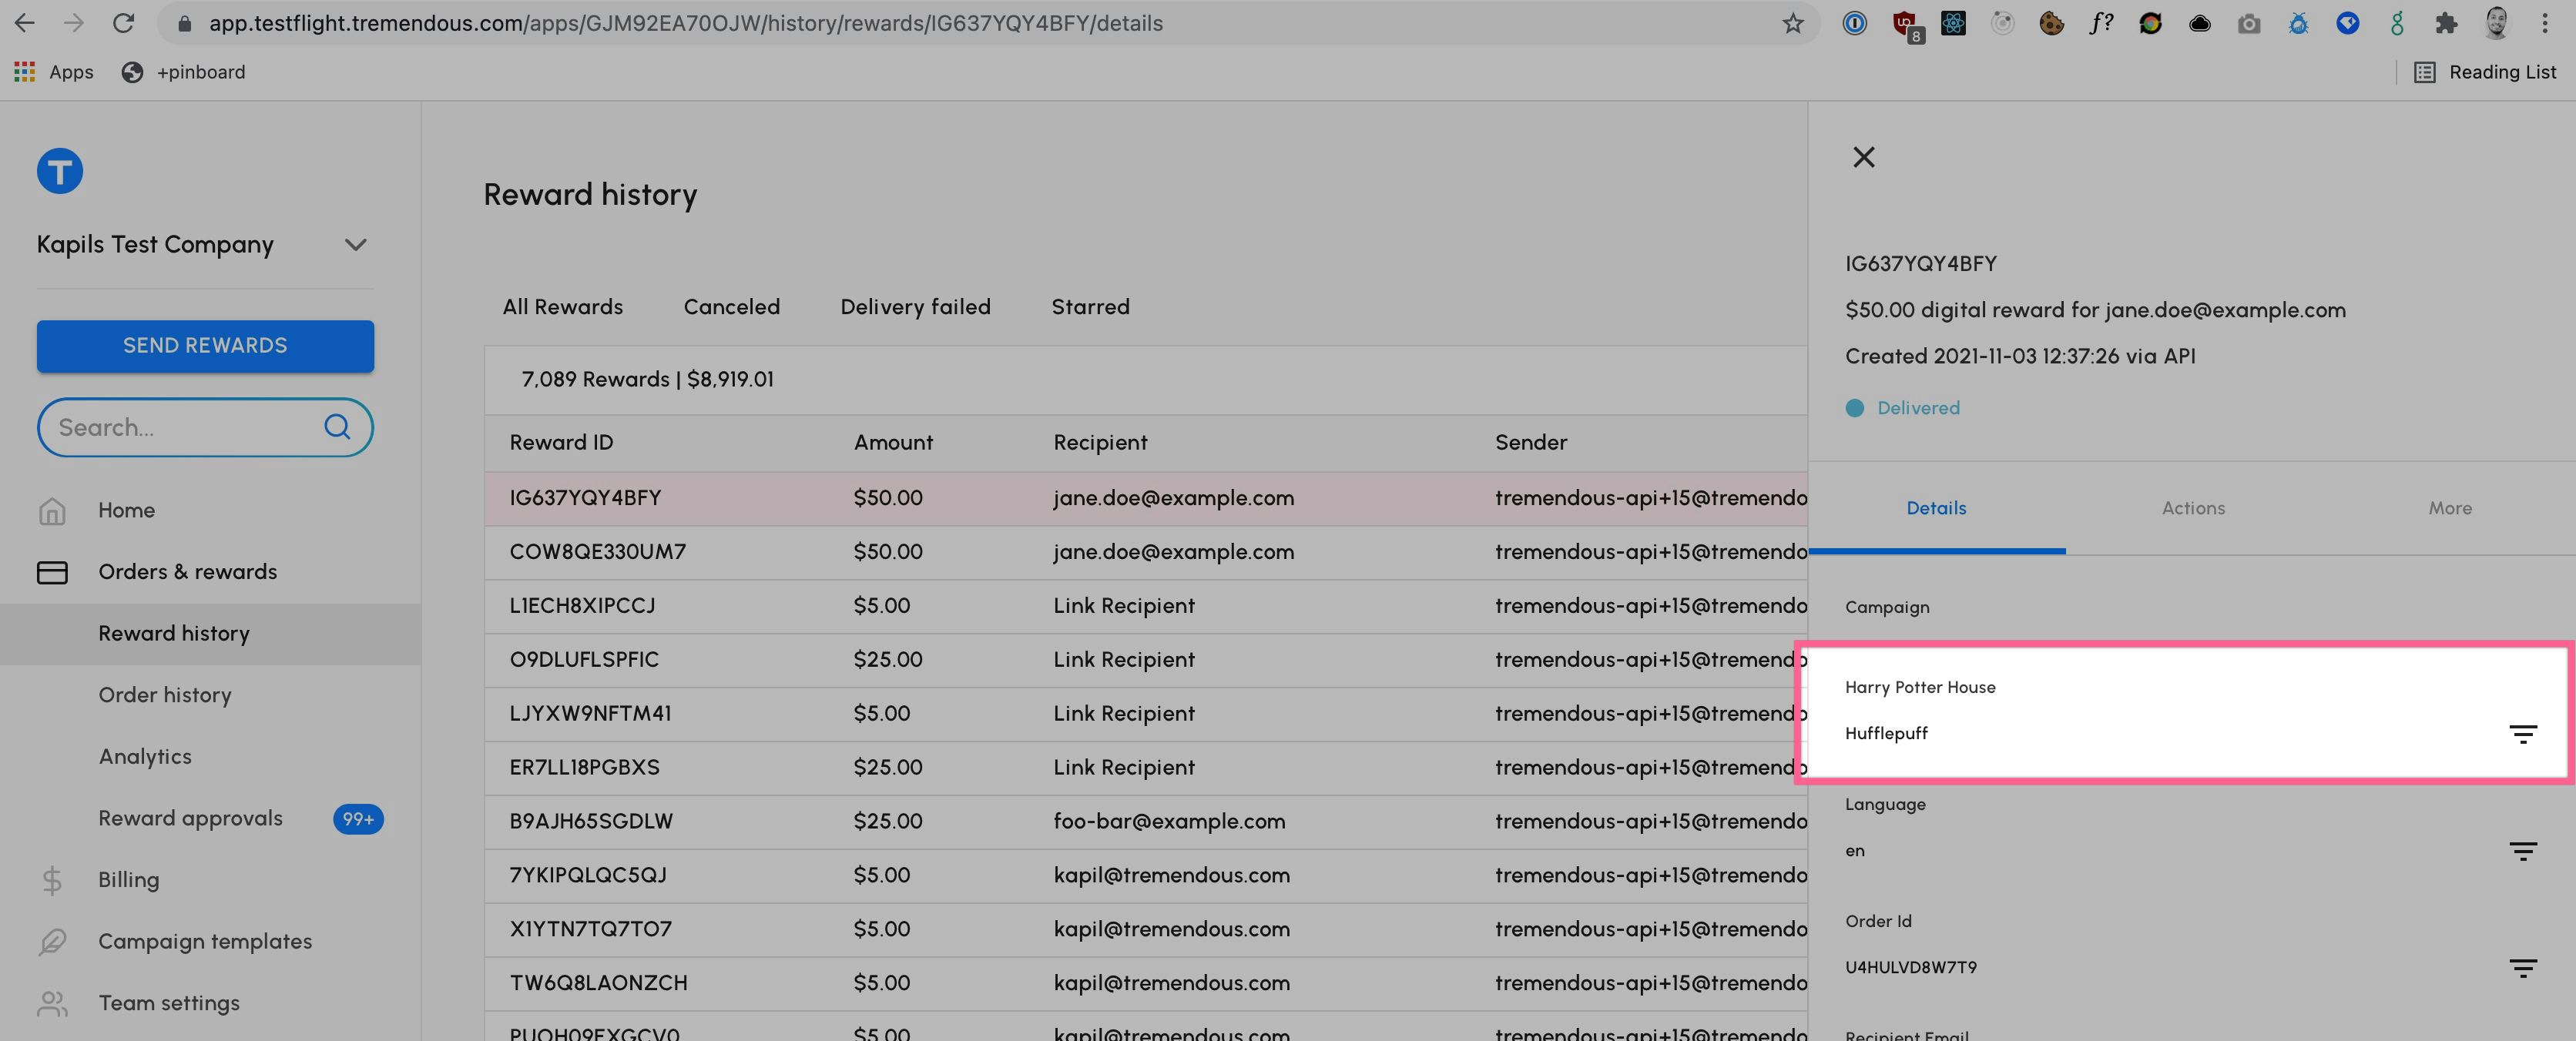Bookmark page with the star icon
The image size is (2576, 1041).
[1792, 23]
